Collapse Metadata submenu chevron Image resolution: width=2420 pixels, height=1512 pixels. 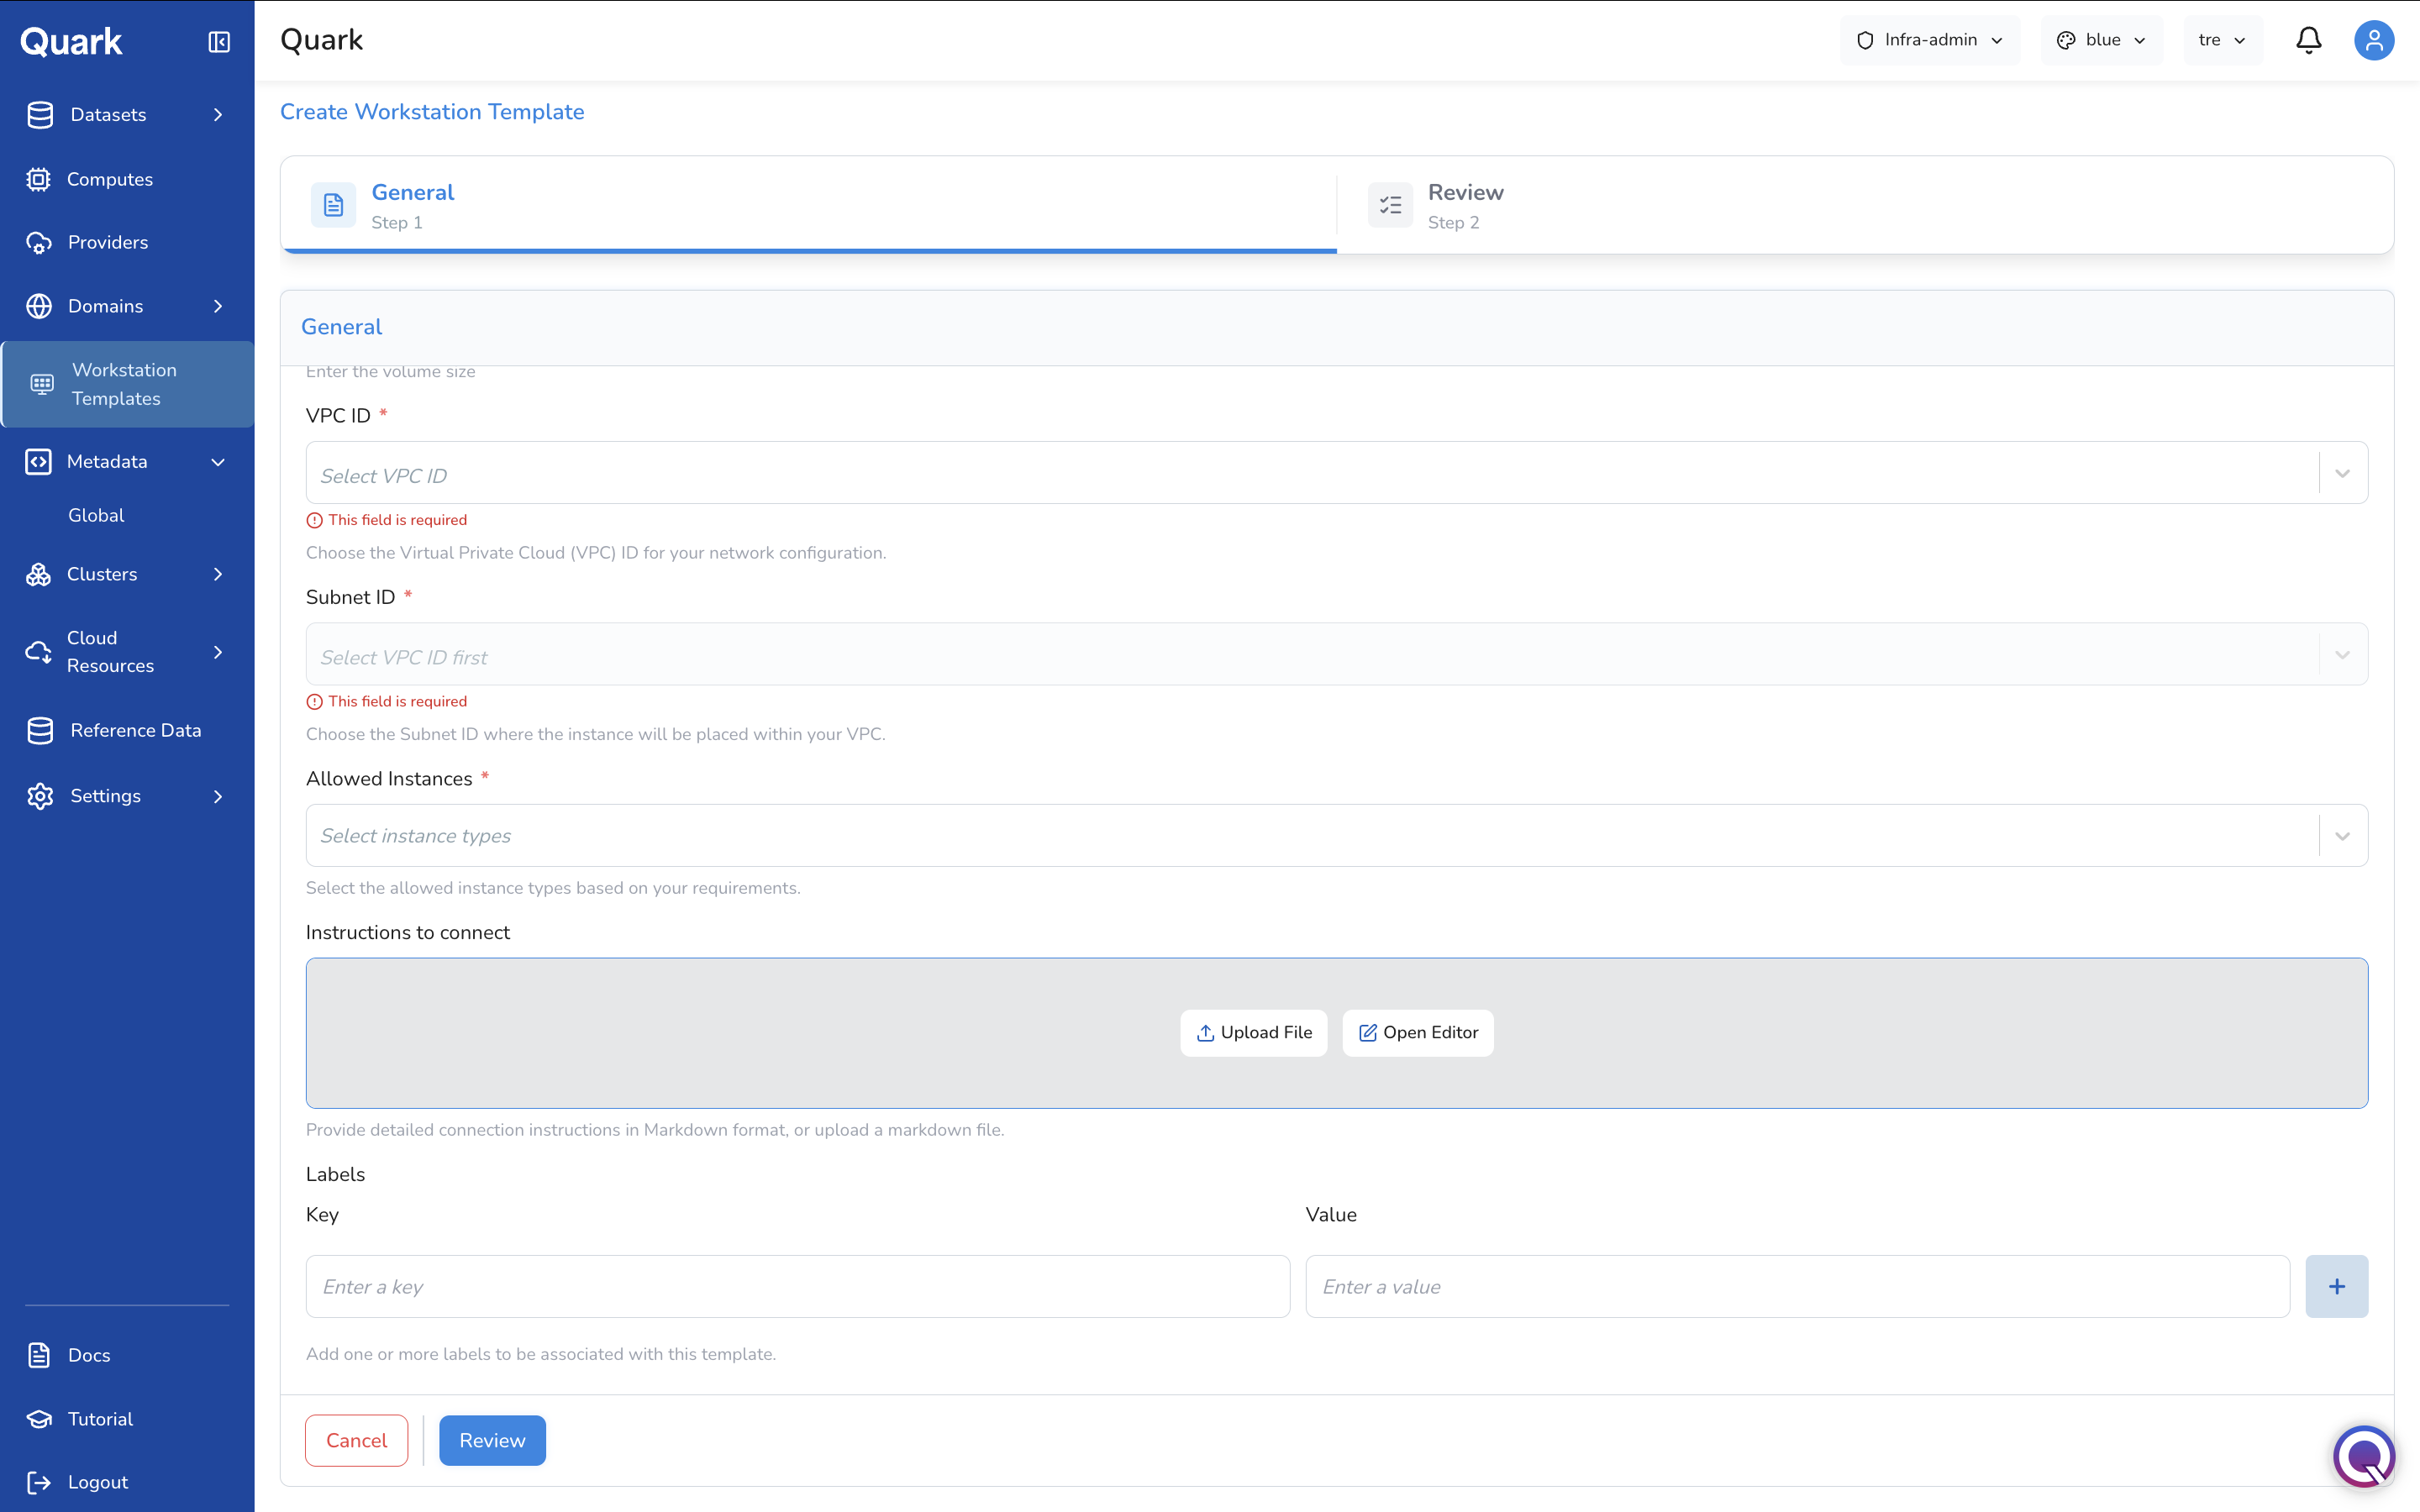point(218,461)
